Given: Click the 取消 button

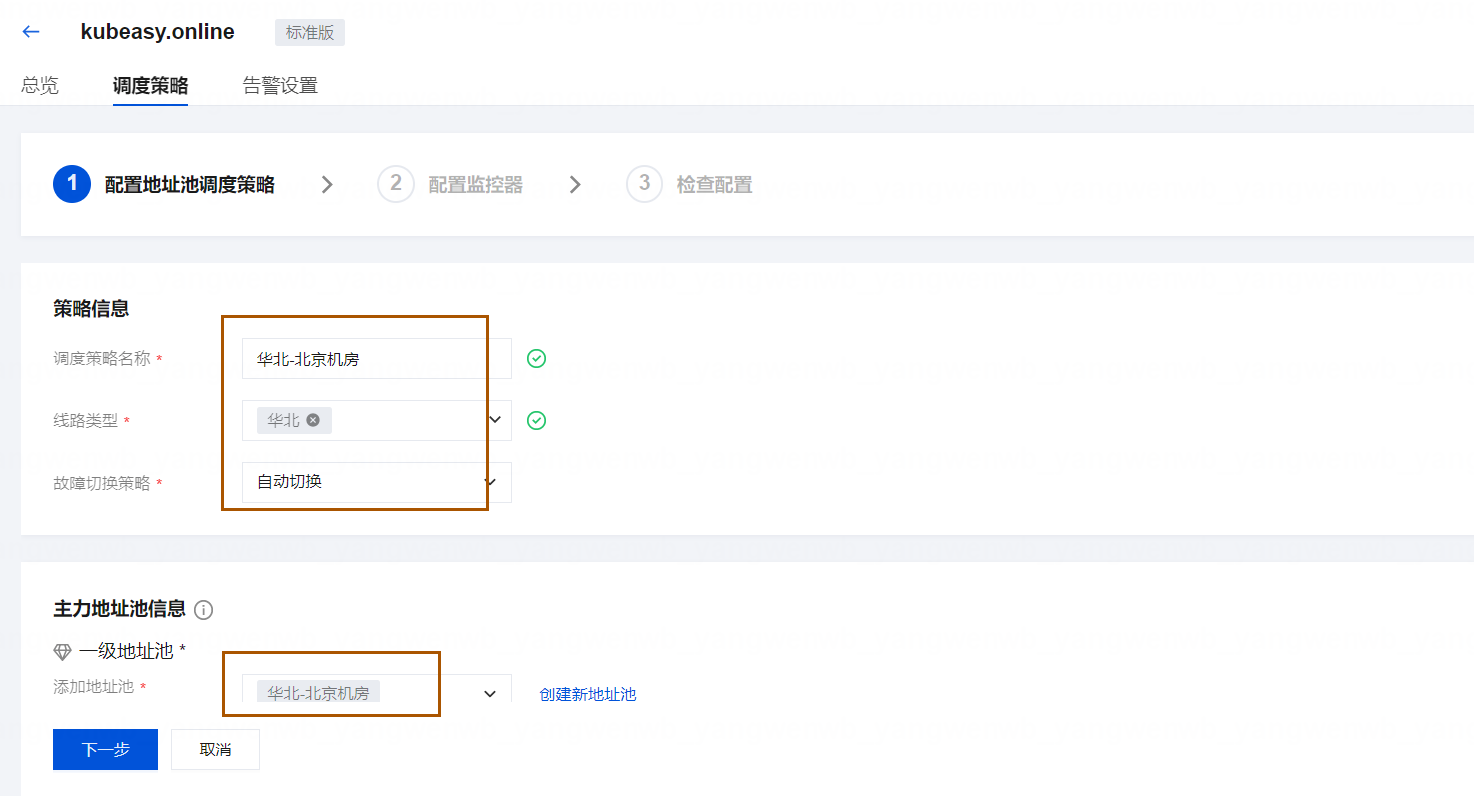Looking at the screenshot, I should (x=215, y=749).
